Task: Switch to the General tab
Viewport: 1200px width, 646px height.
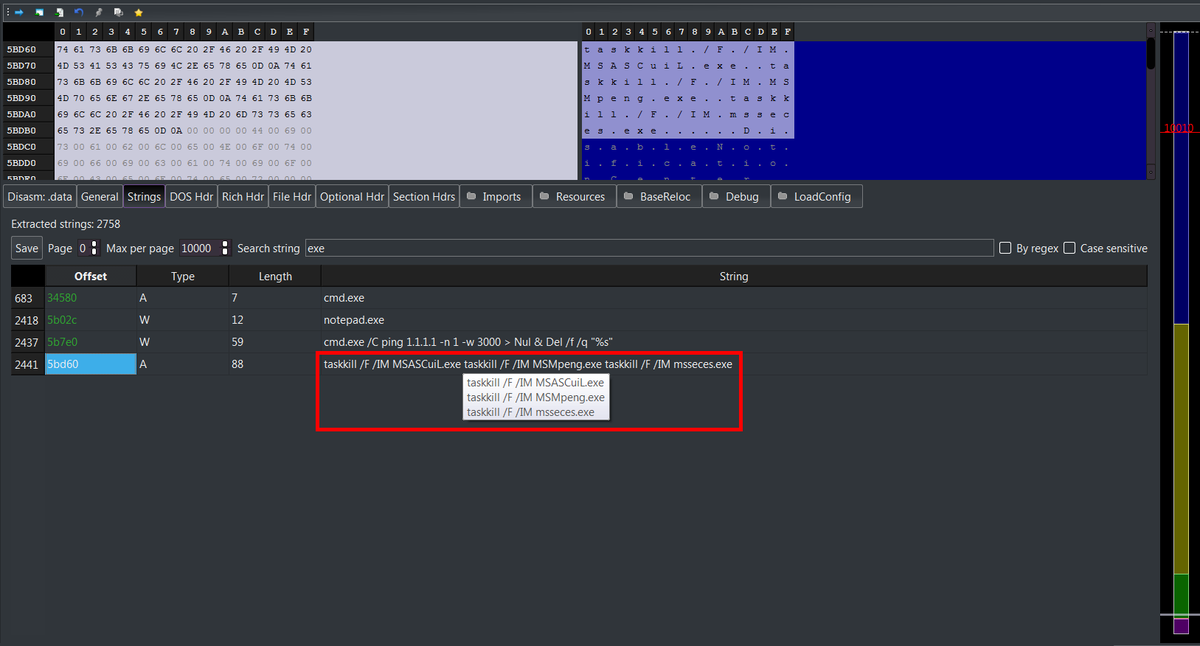Action: tap(100, 197)
